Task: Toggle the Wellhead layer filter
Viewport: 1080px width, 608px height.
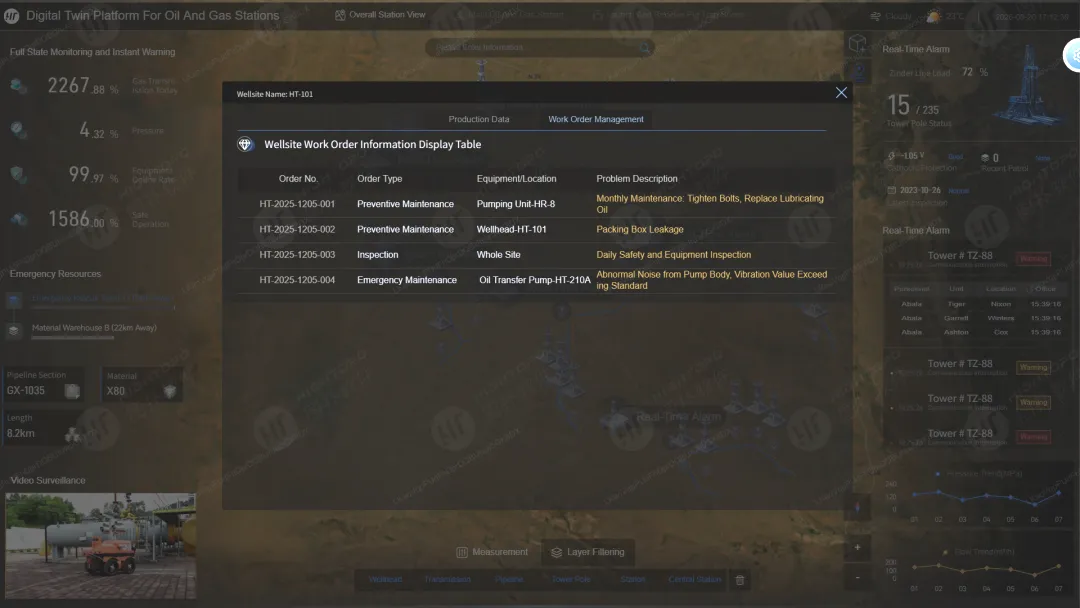Action: (x=385, y=580)
